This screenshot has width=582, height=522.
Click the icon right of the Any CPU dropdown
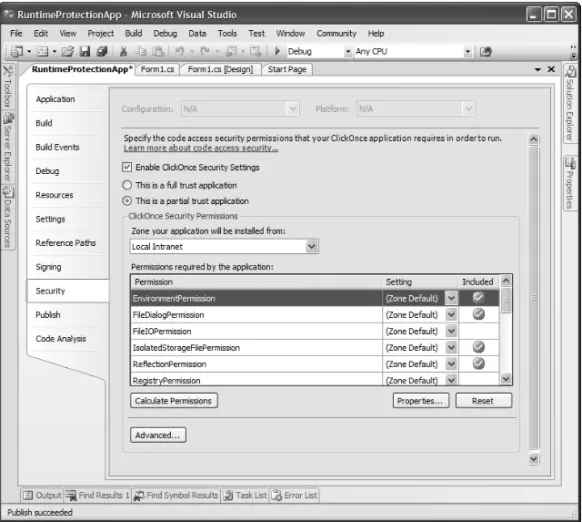click(485, 51)
